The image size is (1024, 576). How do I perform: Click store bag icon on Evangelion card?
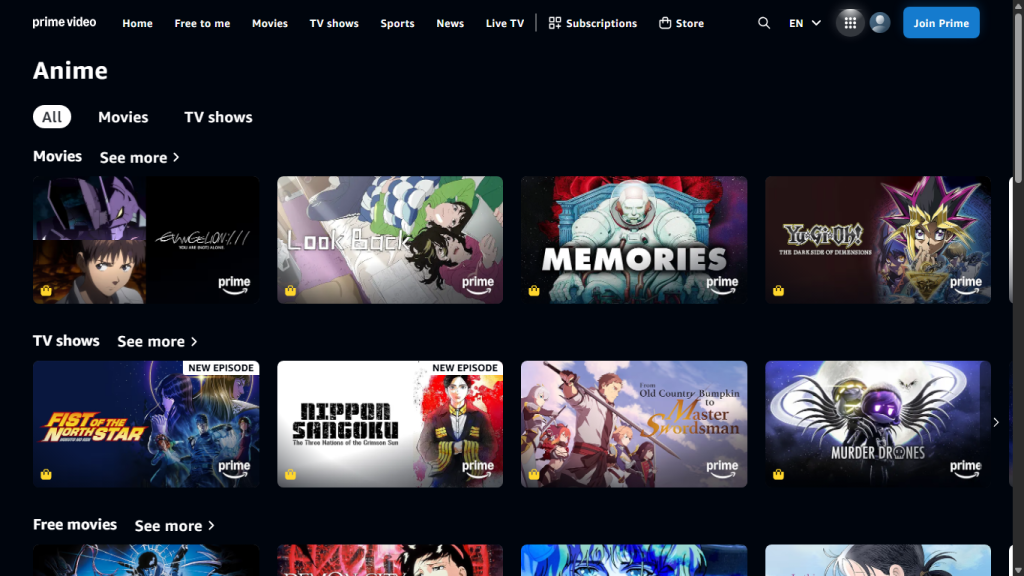46,291
